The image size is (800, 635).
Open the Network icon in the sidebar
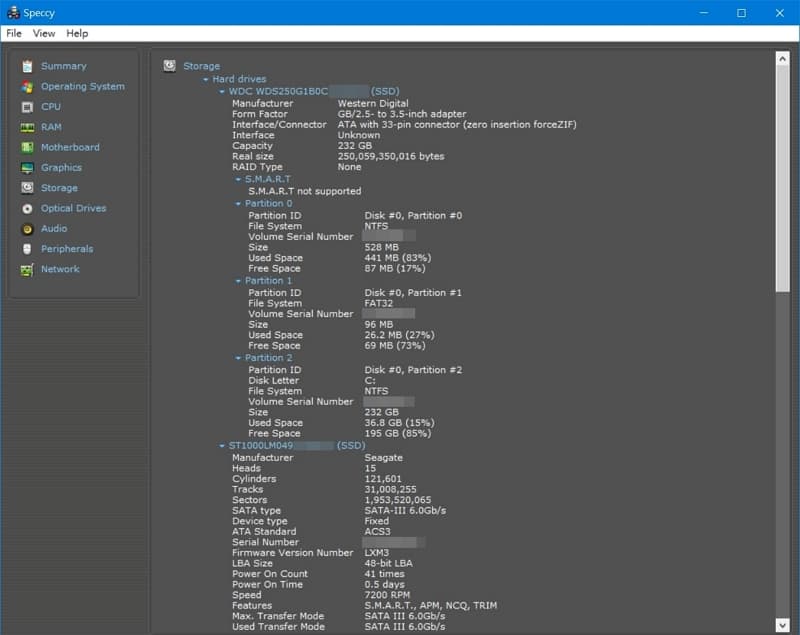pyautogui.click(x=28, y=269)
